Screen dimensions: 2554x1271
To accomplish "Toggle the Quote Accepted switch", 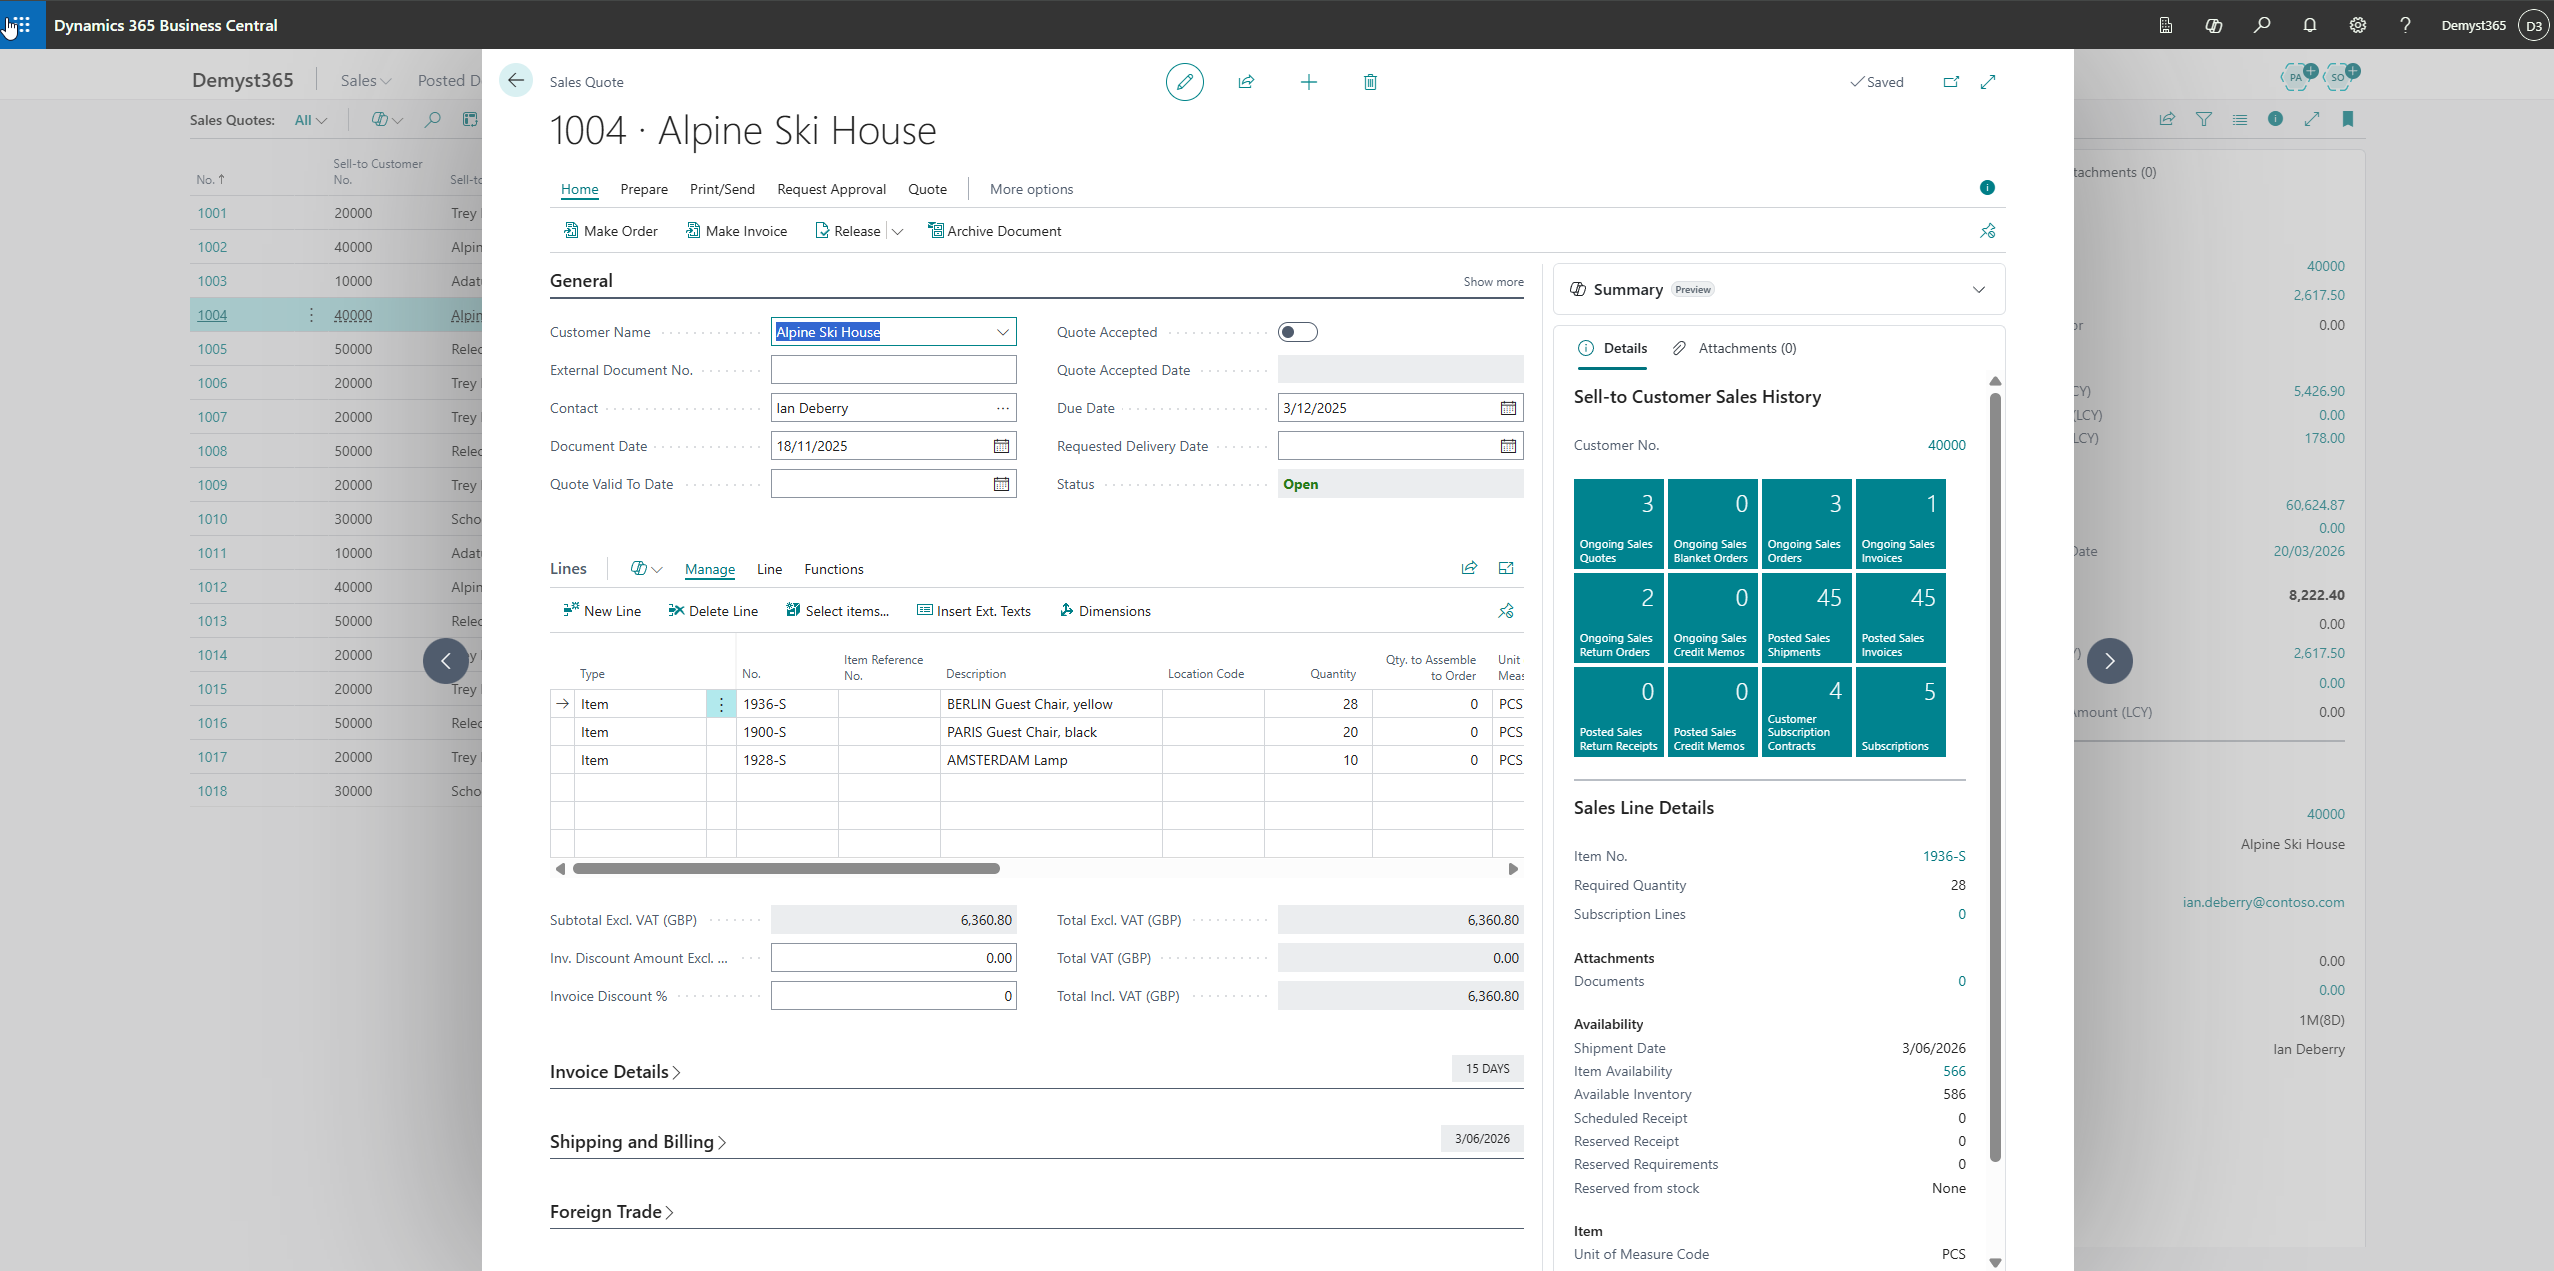I will (1297, 332).
